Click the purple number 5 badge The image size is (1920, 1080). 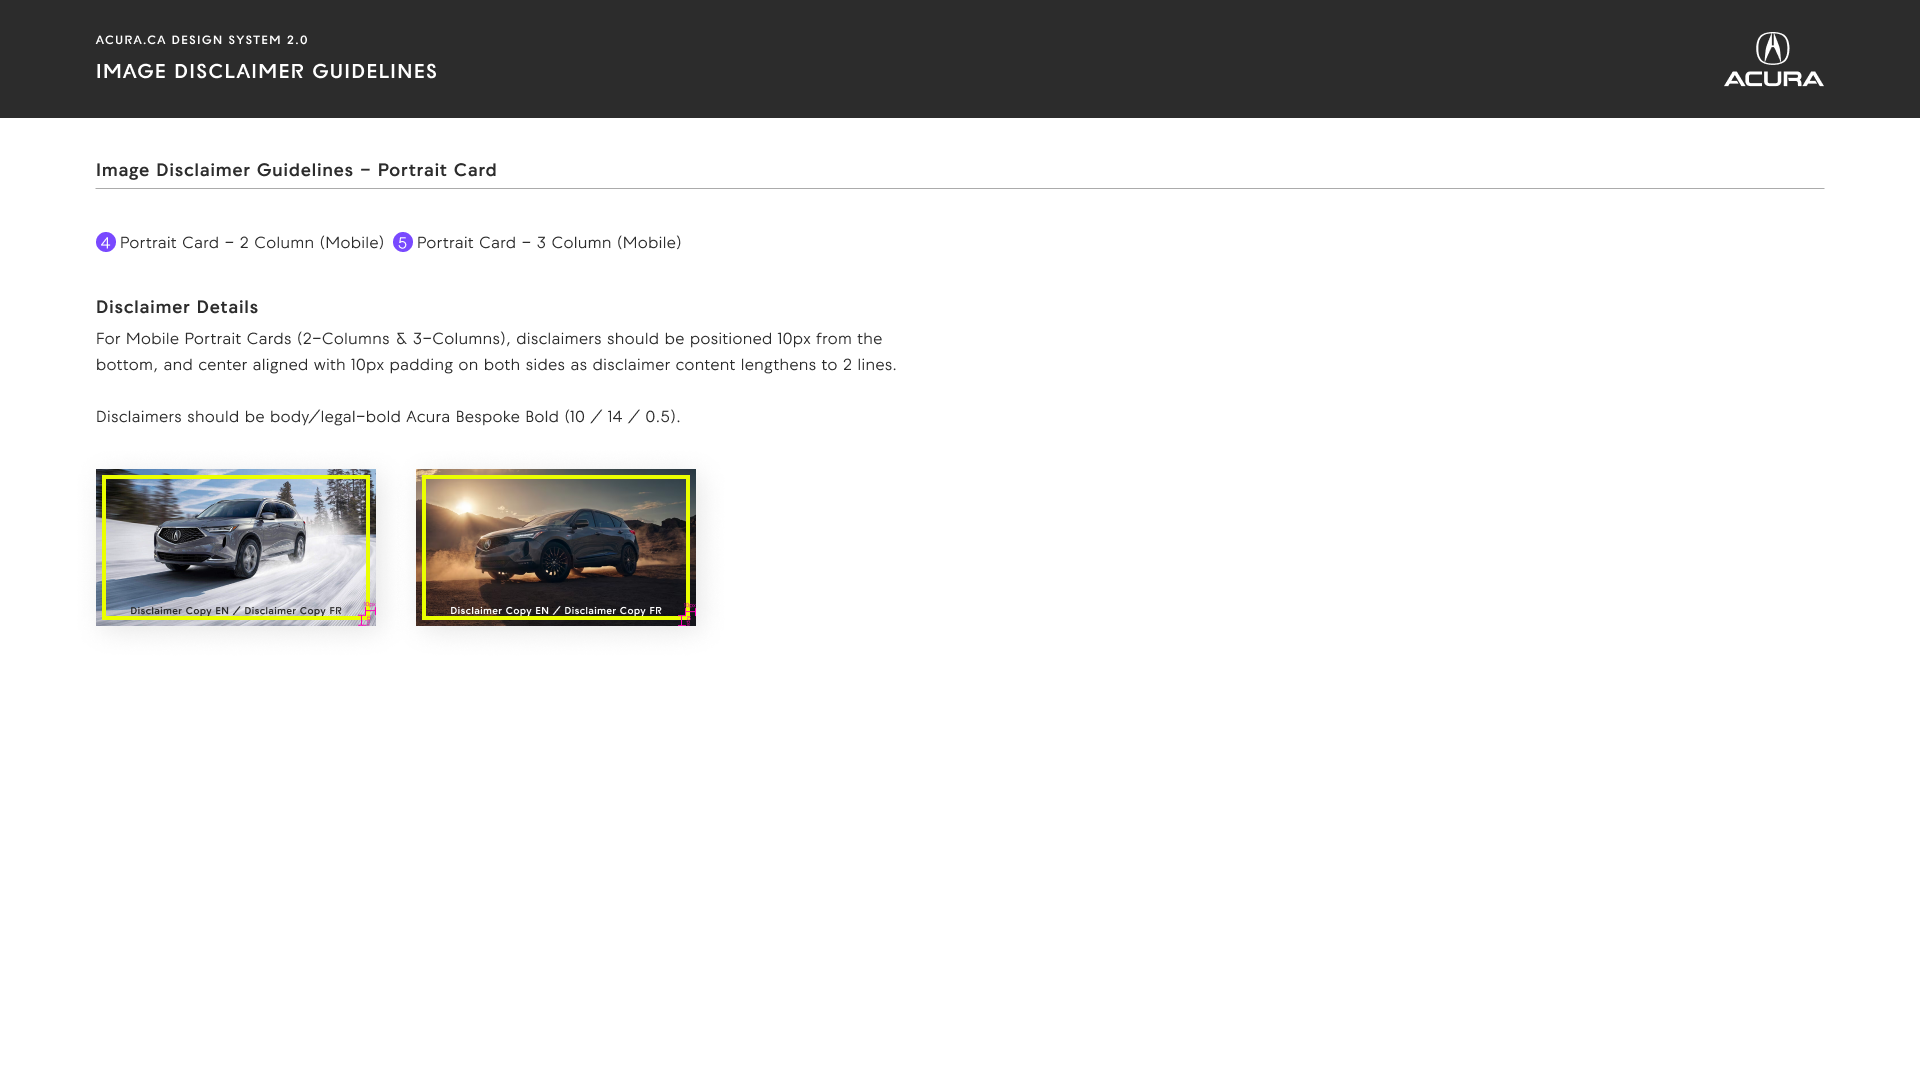403,242
